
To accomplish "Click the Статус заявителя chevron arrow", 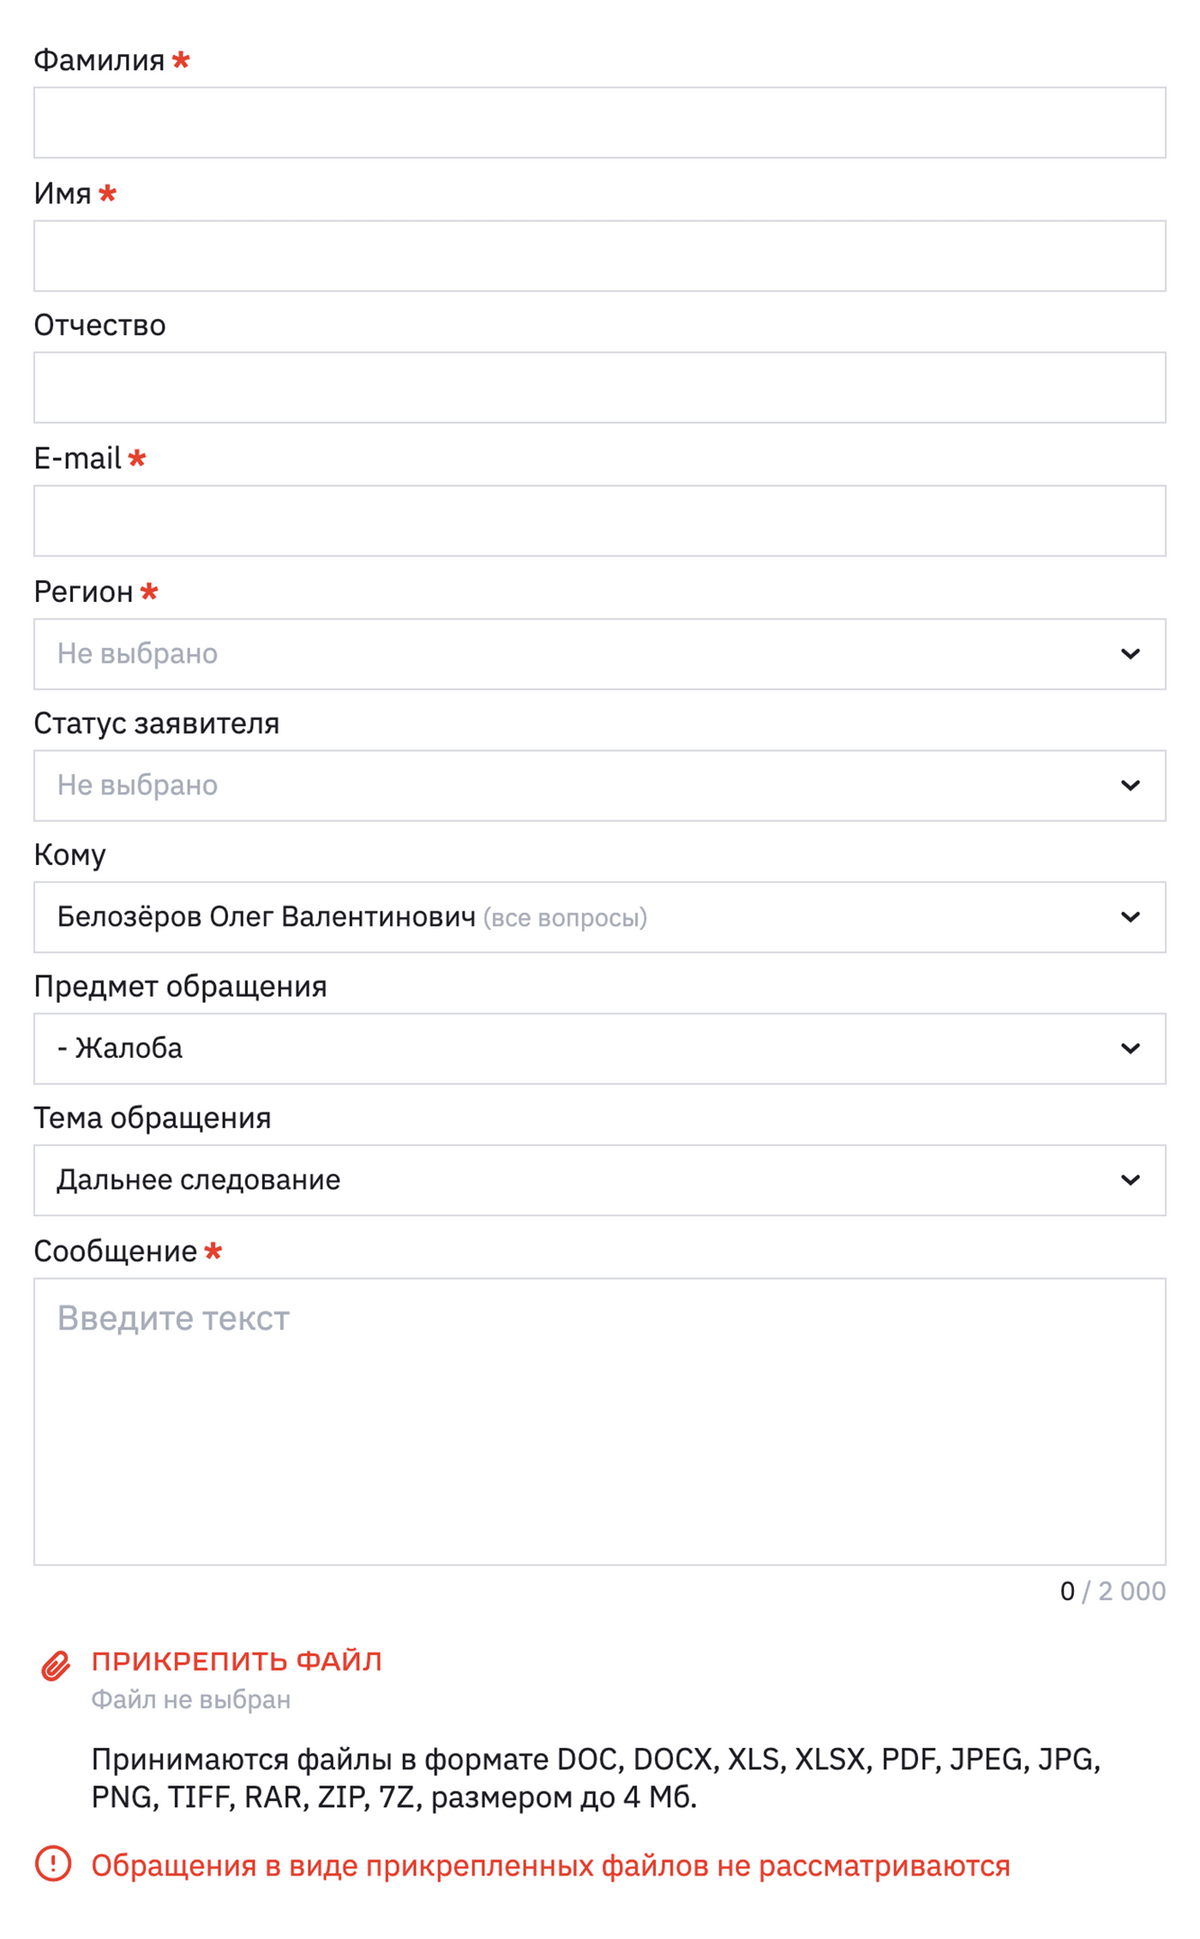I will pyautogui.click(x=1130, y=786).
